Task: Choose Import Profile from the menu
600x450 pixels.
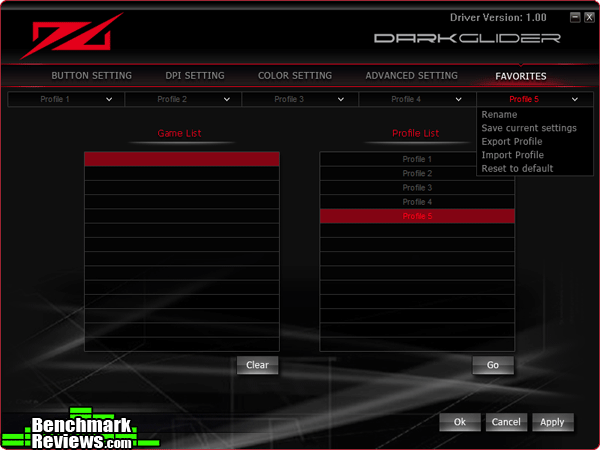Action: [x=512, y=155]
